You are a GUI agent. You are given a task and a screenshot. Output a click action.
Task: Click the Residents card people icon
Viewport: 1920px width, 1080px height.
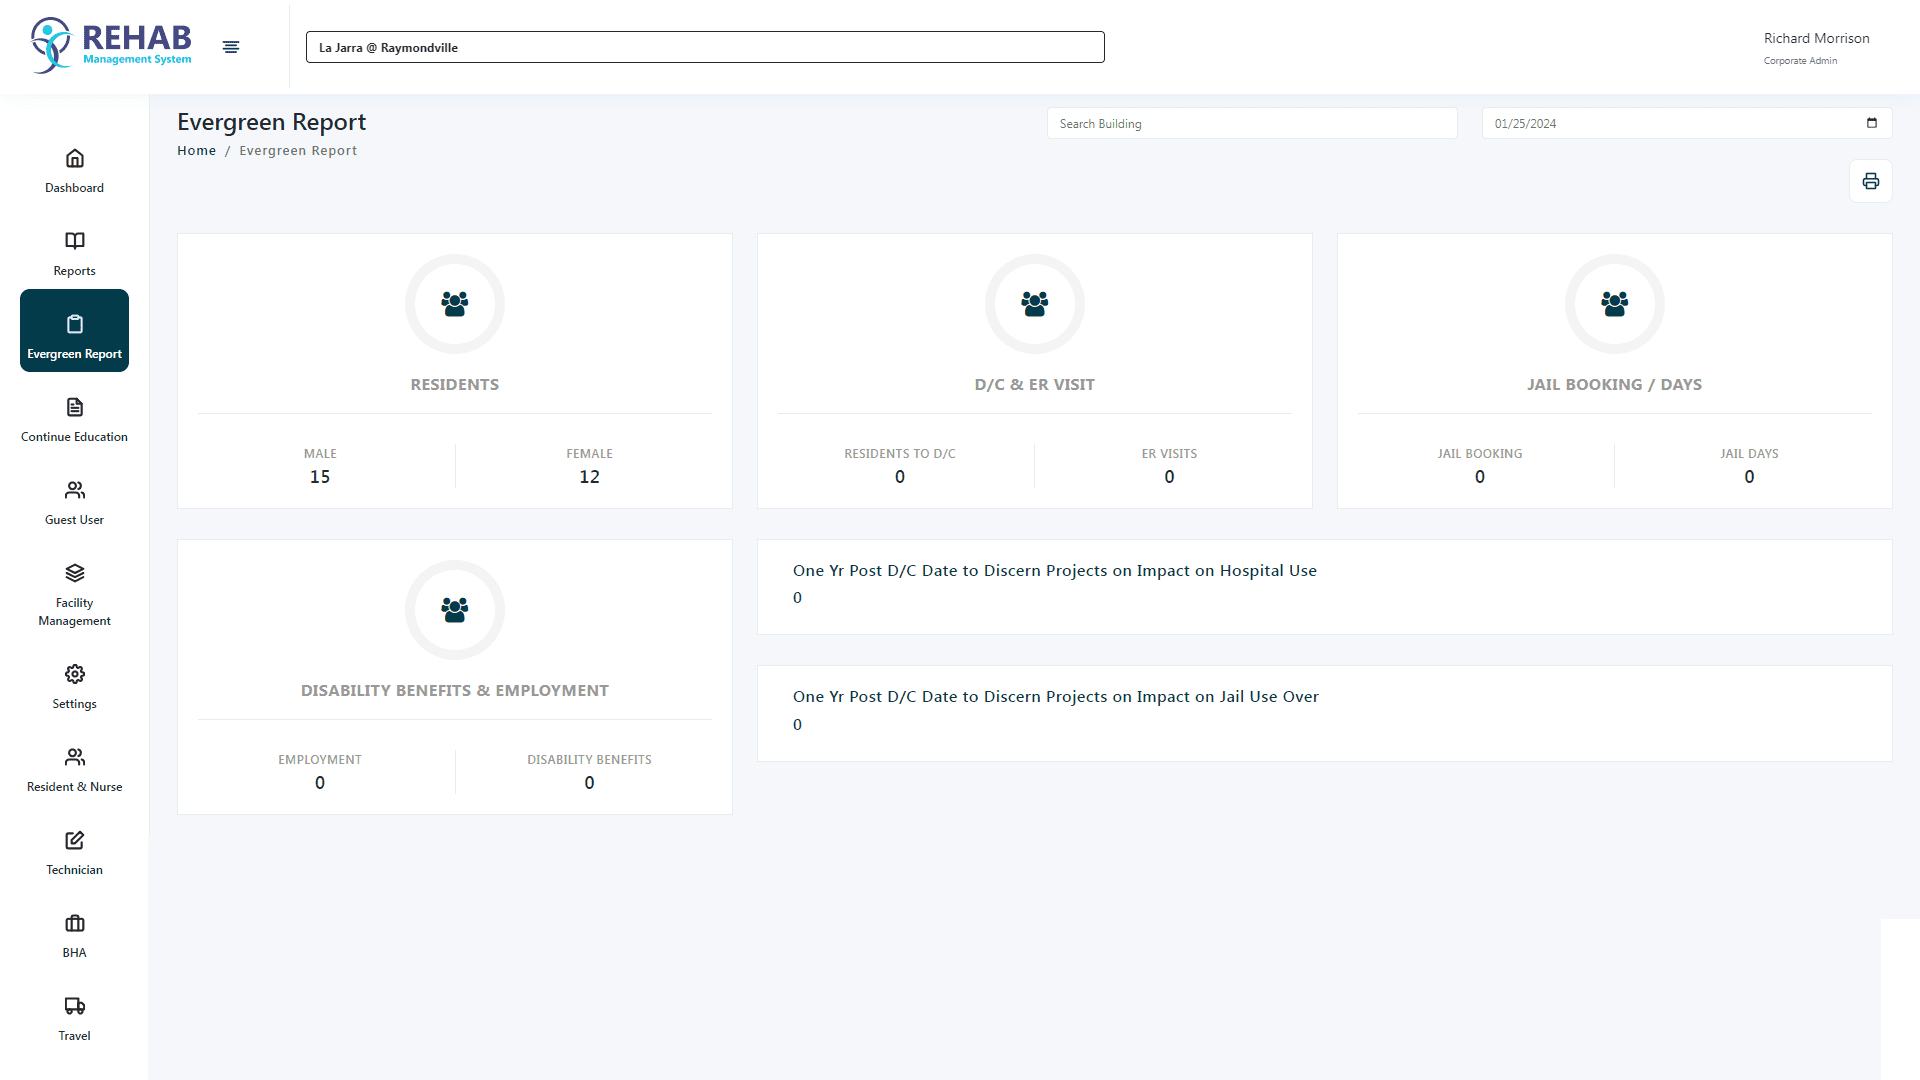pyautogui.click(x=454, y=303)
